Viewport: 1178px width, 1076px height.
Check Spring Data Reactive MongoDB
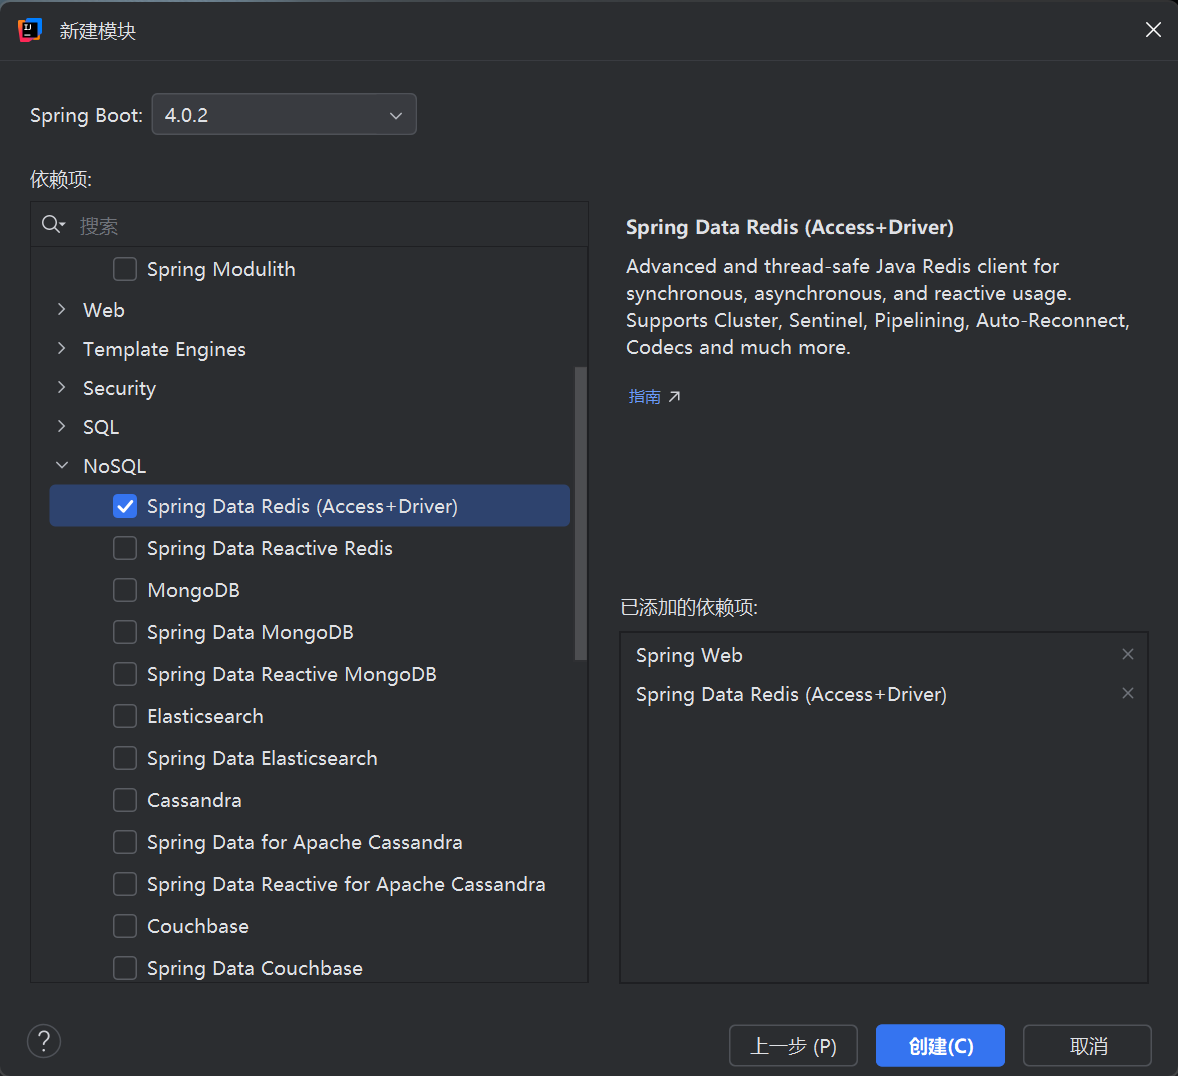[x=125, y=675]
